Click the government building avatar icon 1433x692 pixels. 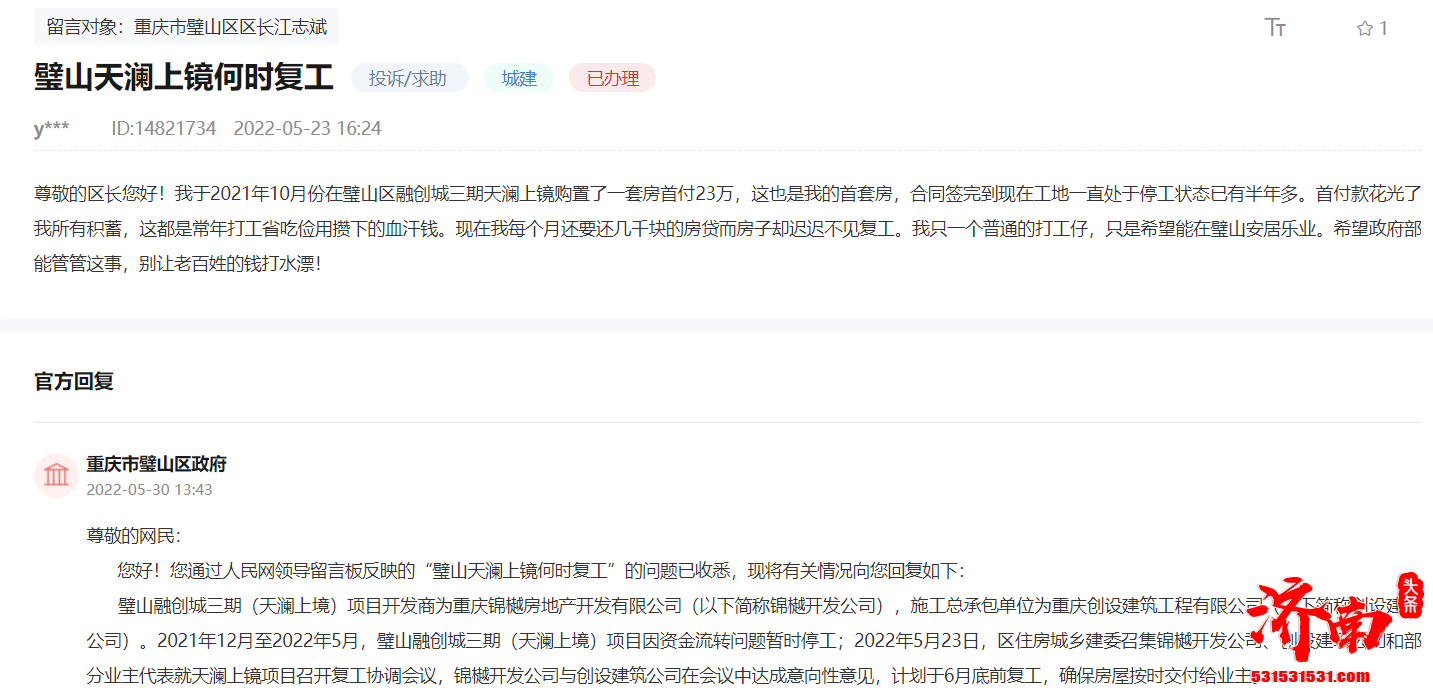[56, 475]
